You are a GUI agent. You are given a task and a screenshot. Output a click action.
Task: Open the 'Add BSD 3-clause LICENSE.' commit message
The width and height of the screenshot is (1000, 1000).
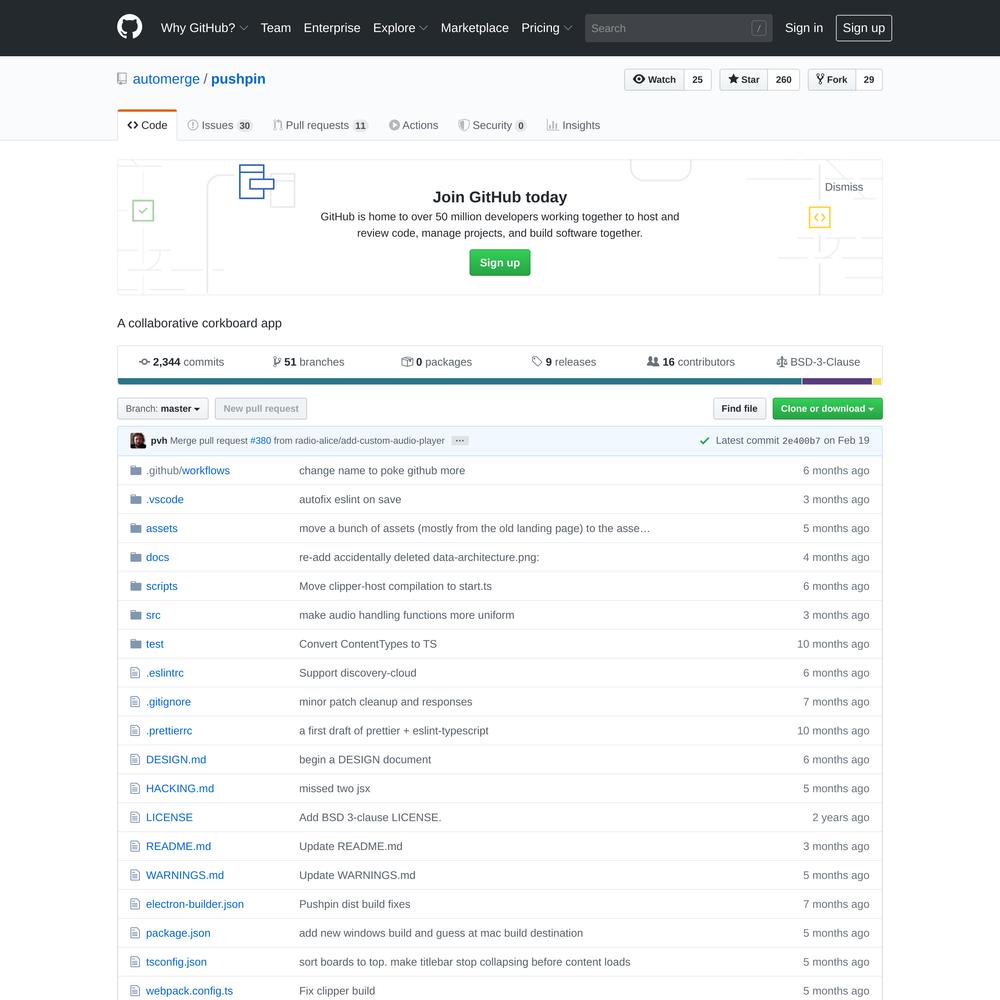point(370,817)
